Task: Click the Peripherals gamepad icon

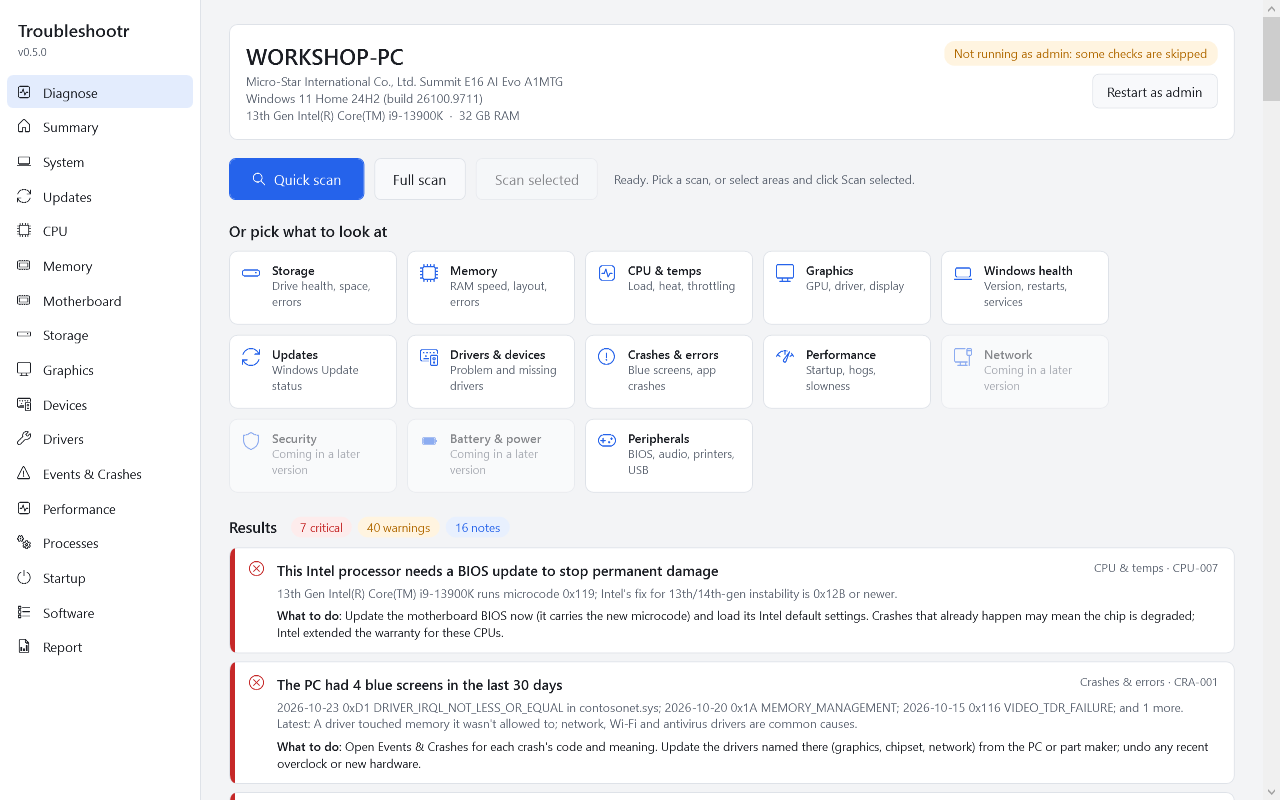Action: click(607, 440)
